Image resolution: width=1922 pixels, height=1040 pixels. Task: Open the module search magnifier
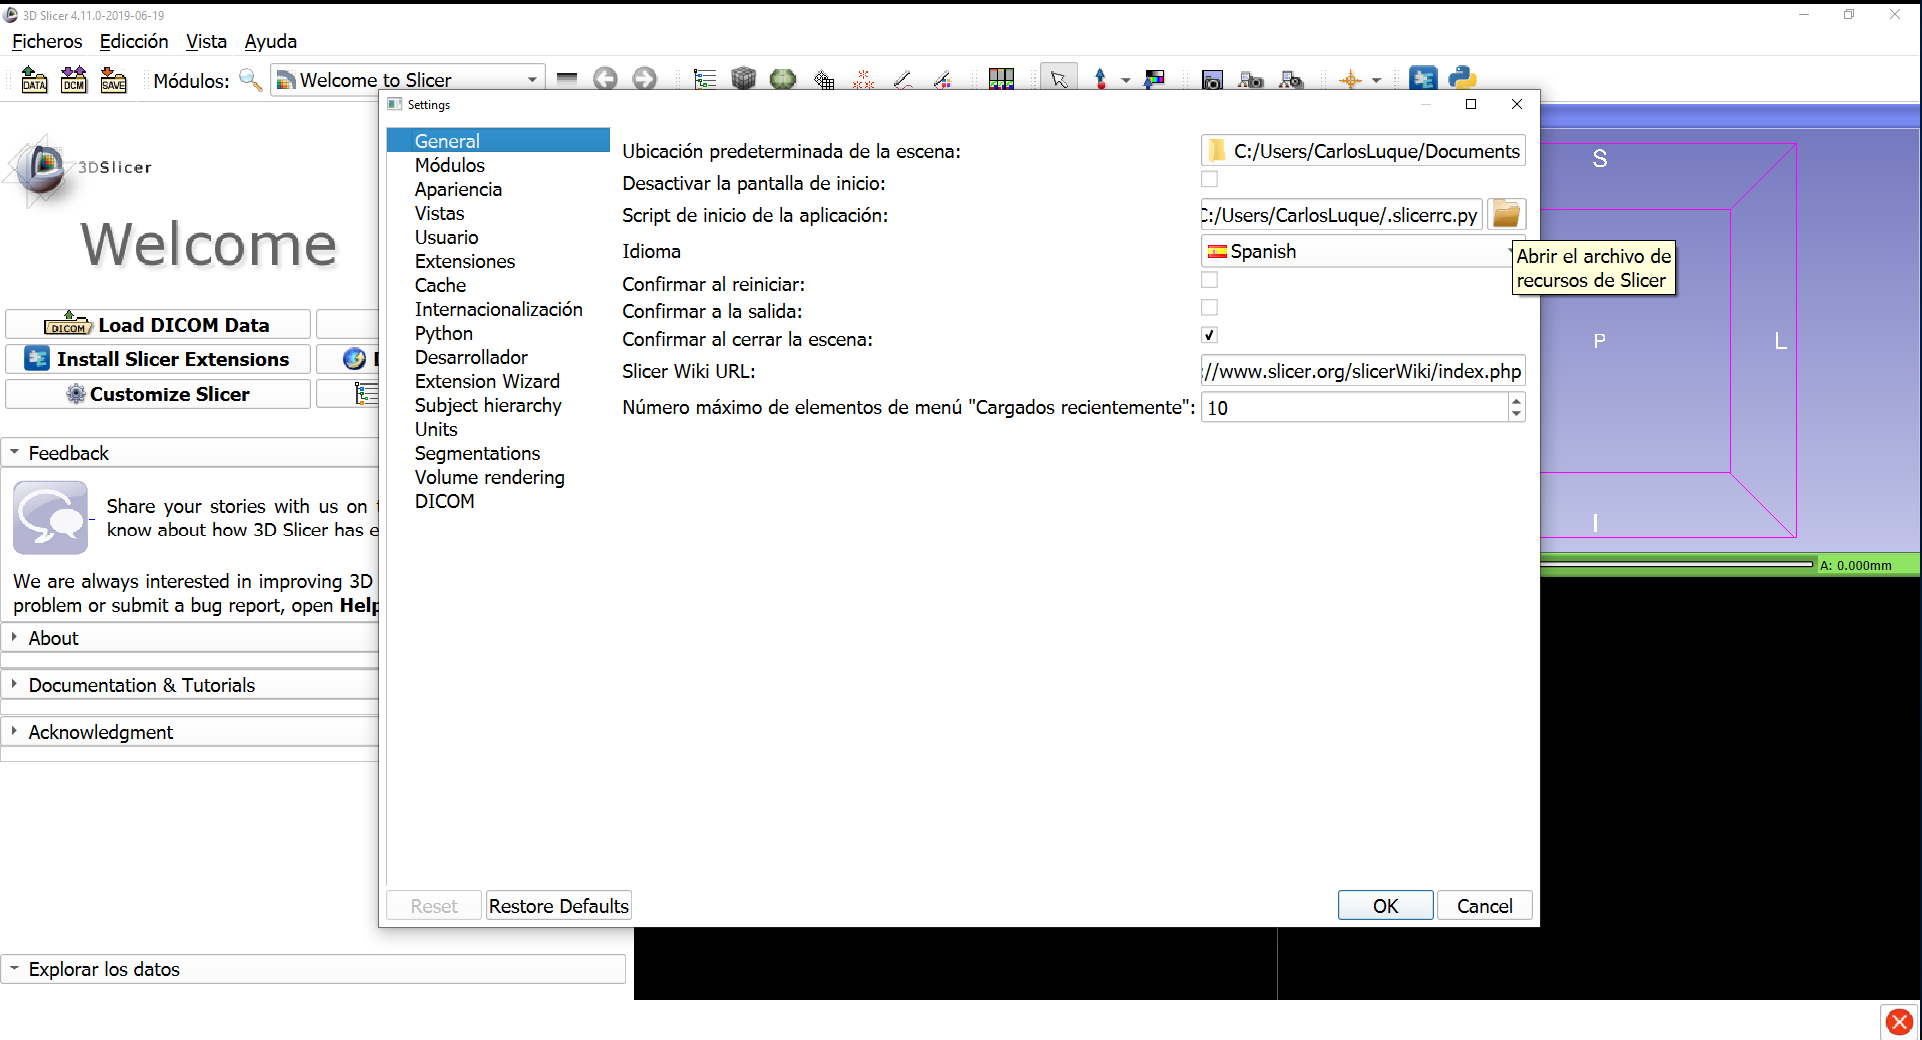251,80
